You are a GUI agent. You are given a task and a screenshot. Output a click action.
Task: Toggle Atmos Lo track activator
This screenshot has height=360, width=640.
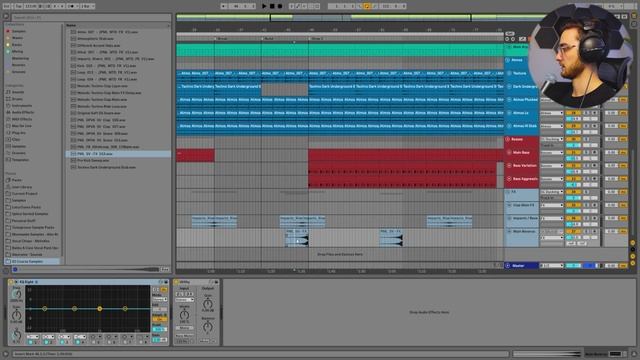pos(573,113)
